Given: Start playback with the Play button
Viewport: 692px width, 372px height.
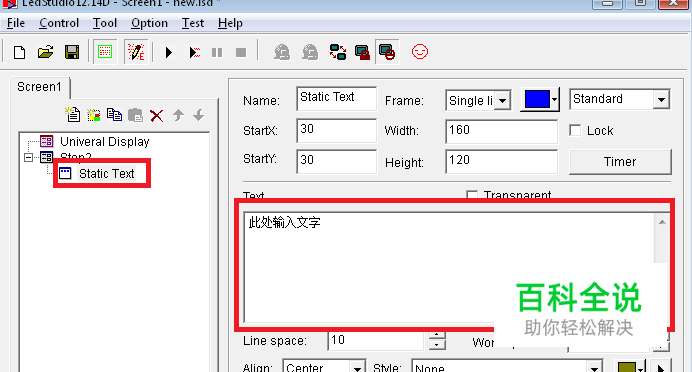Looking at the screenshot, I should 169,53.
